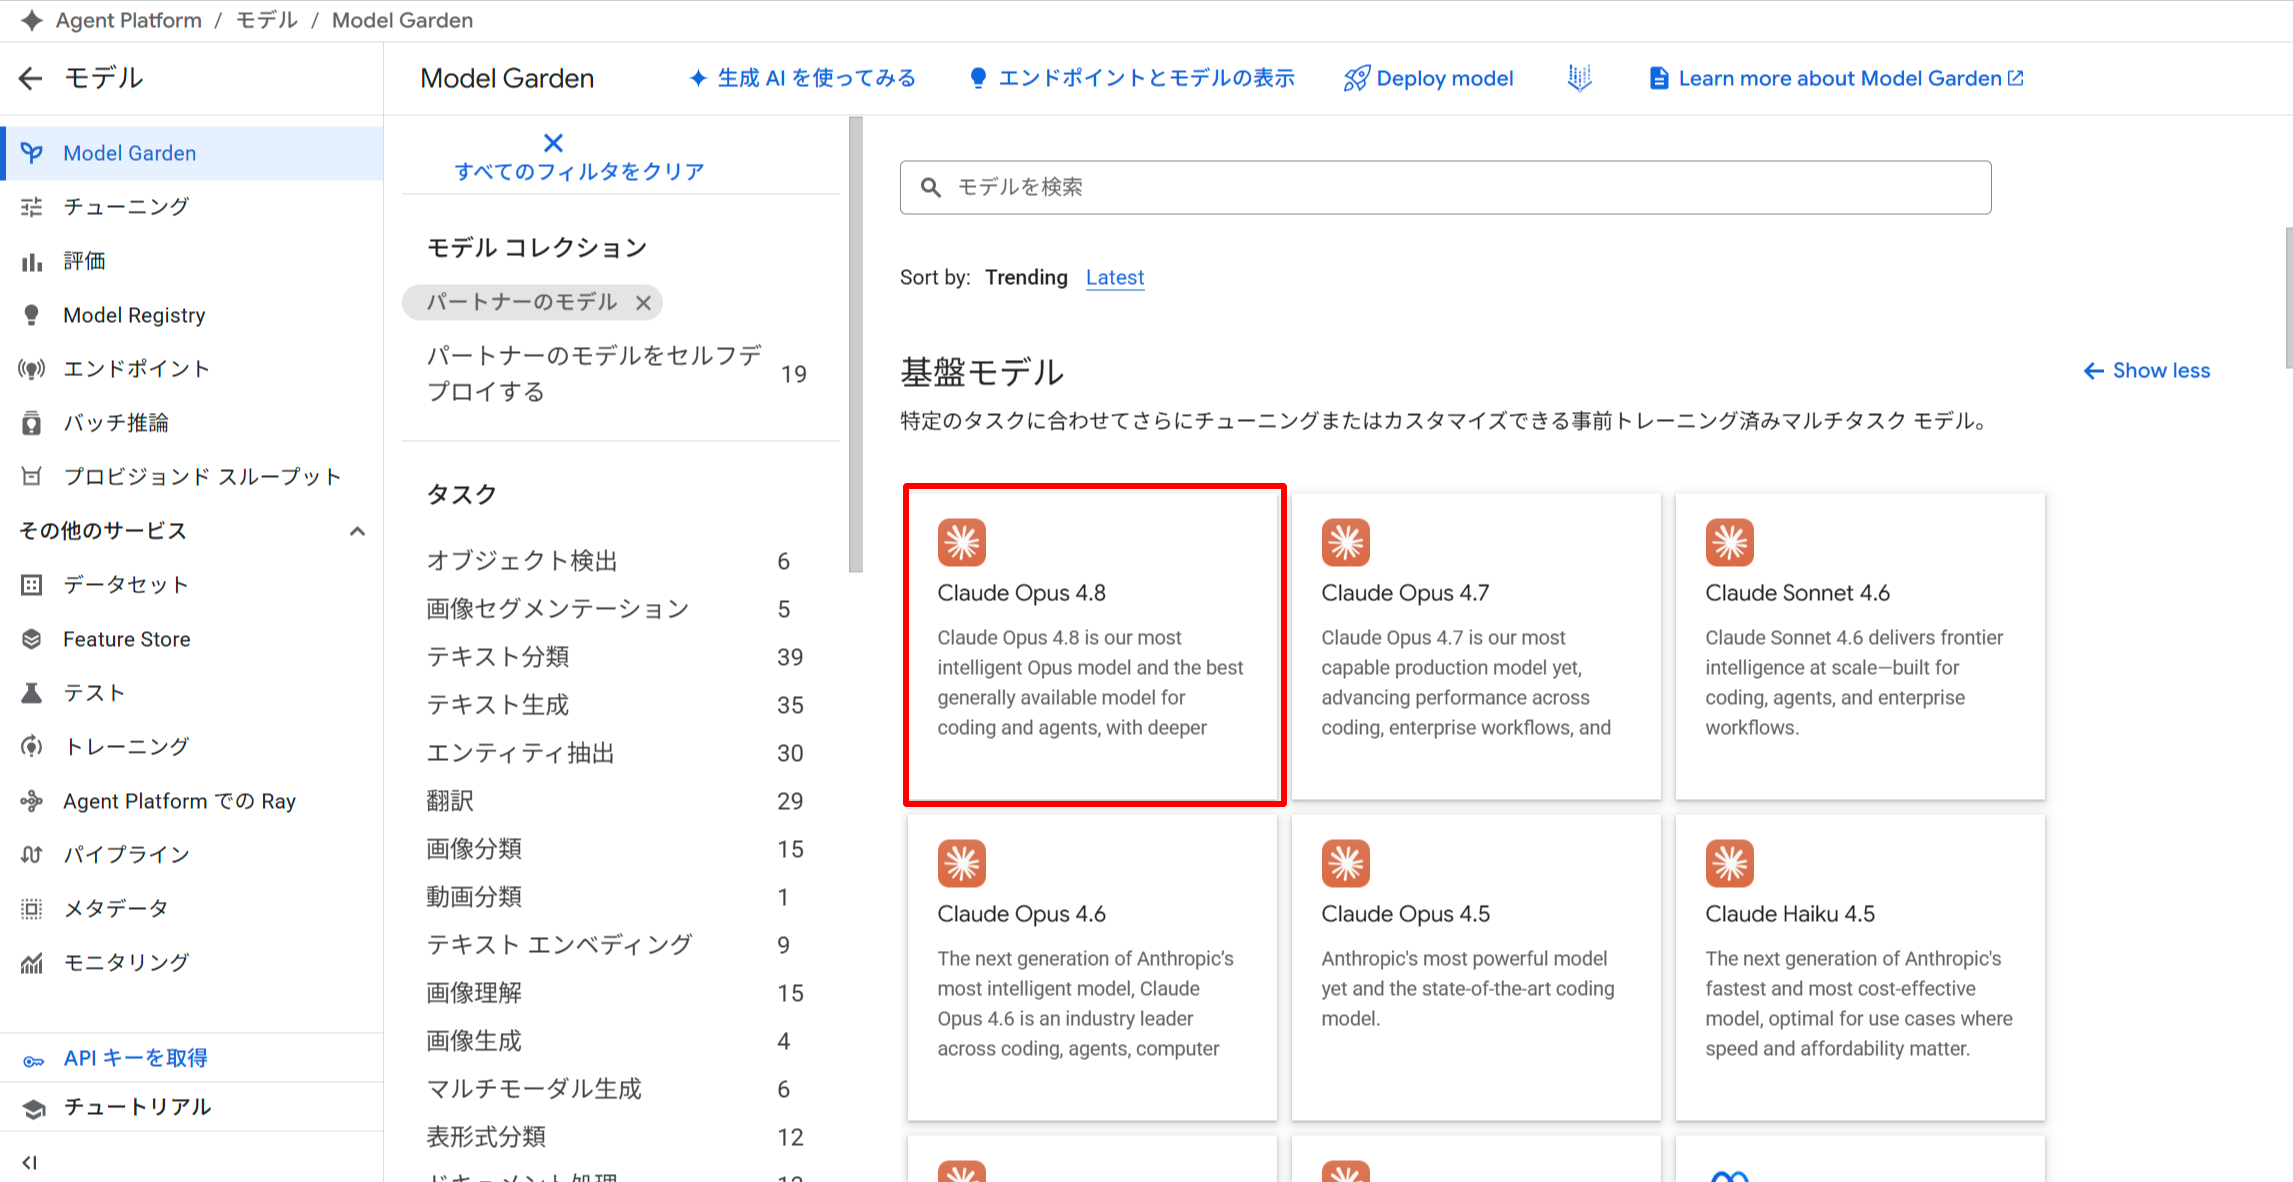Click the バッチ推論 icon in sidebar
The width and height of the screenshot is (2293, 1182).
click(x=32, y=423)
